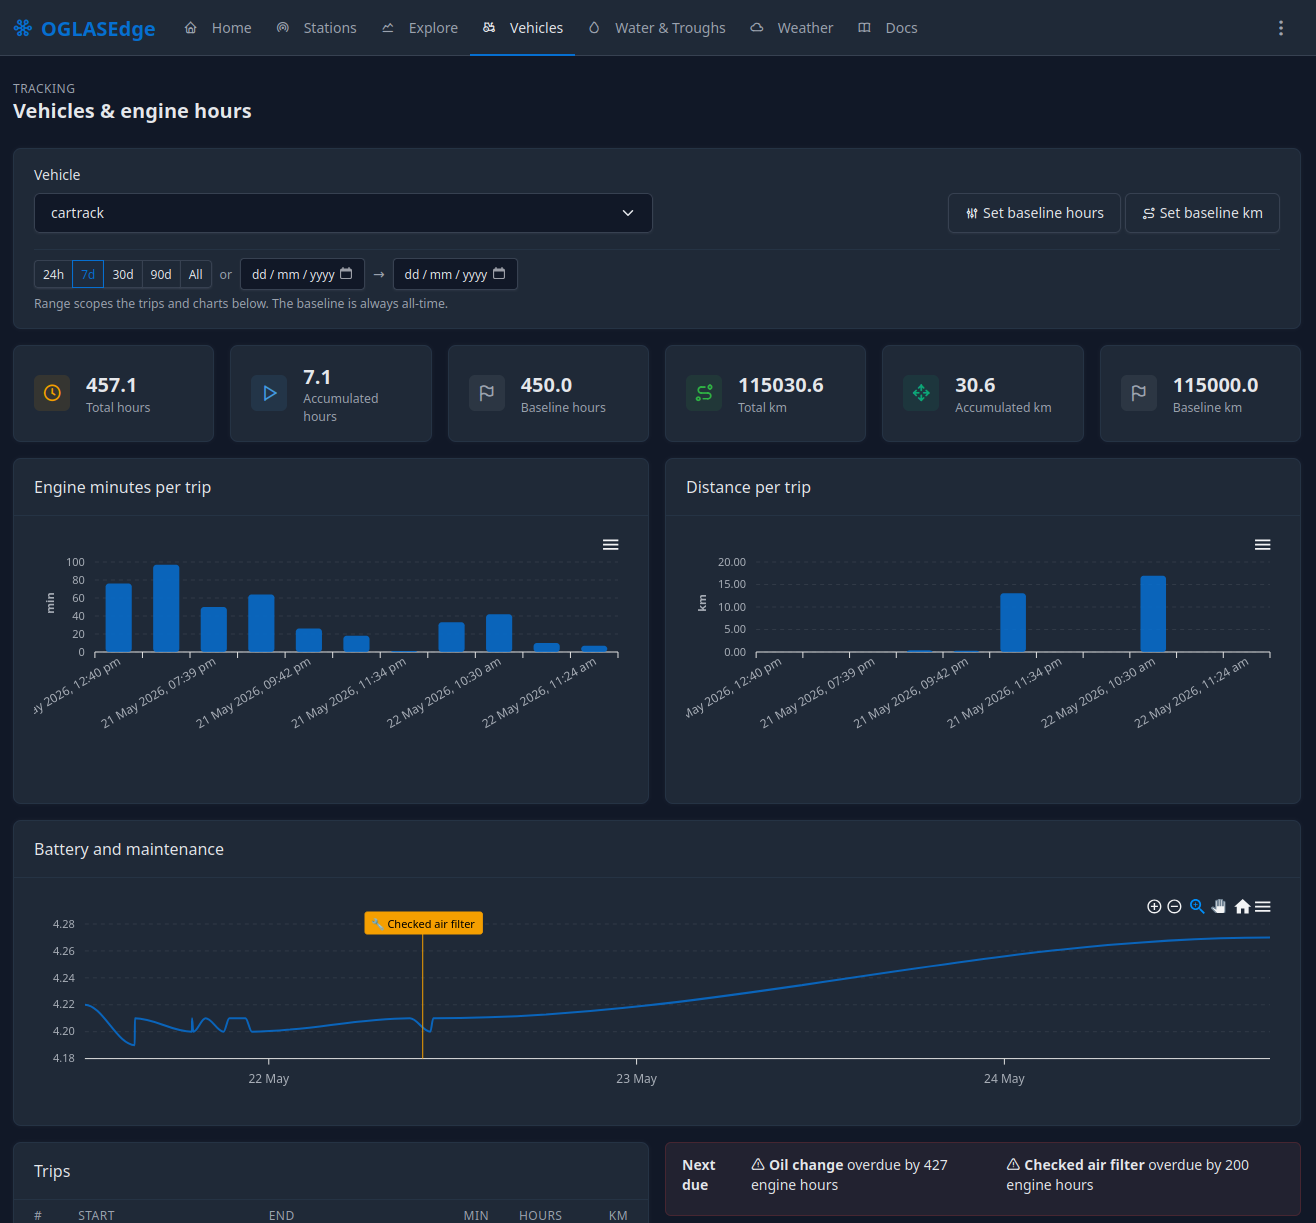
Task: Click the Total km route icon
Action: pos(704,393)
